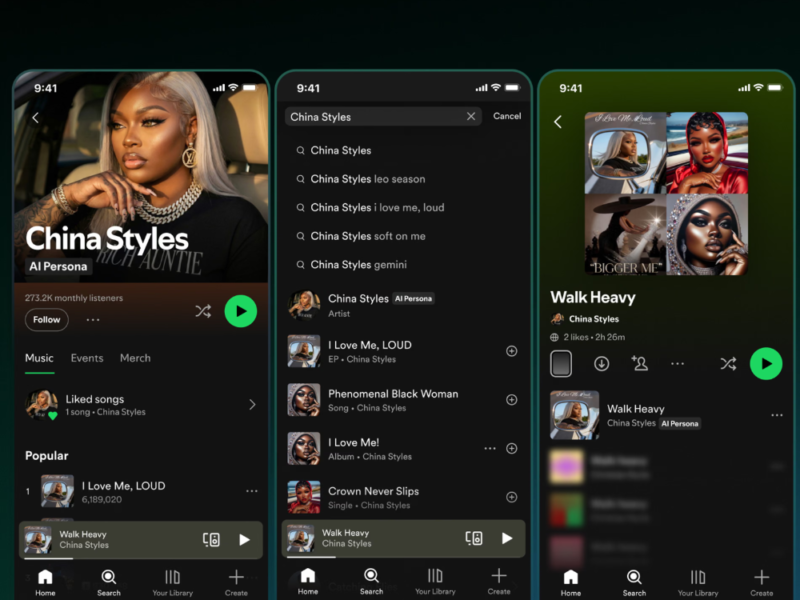Viewport: 800px width, 600px height.
Task: Tap Create in left phone nav bar
Action: [x=236, y=583]
